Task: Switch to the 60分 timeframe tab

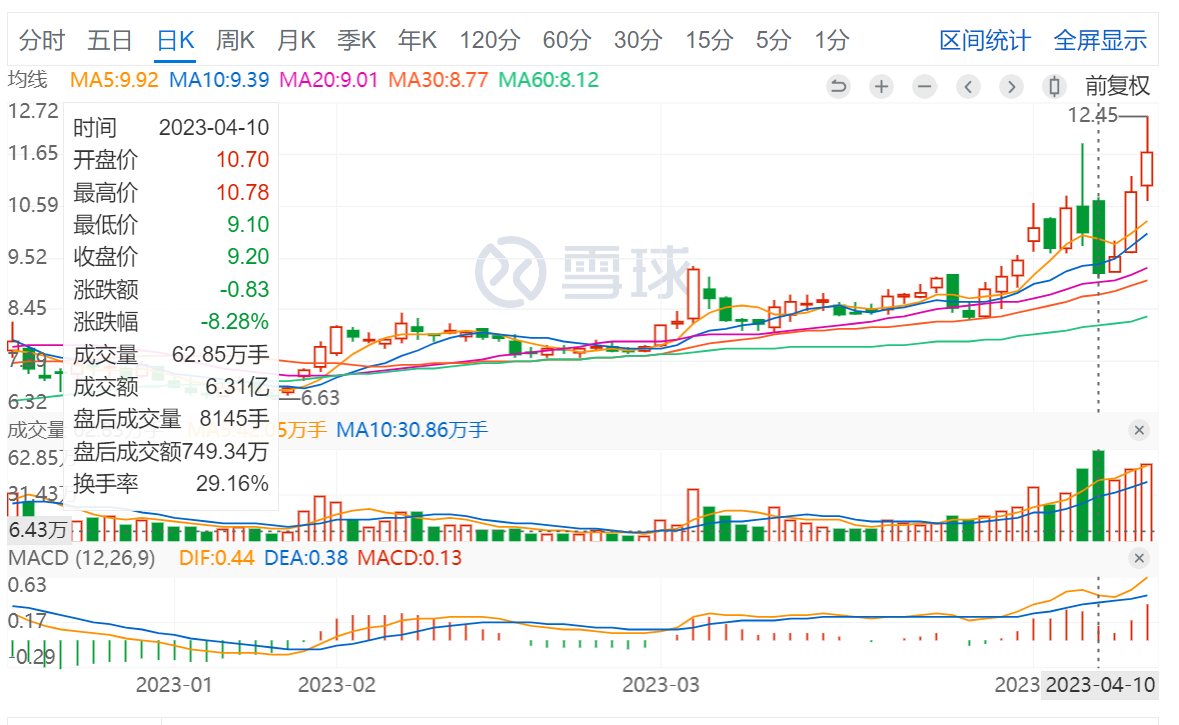Action: [x=567, y=40]
